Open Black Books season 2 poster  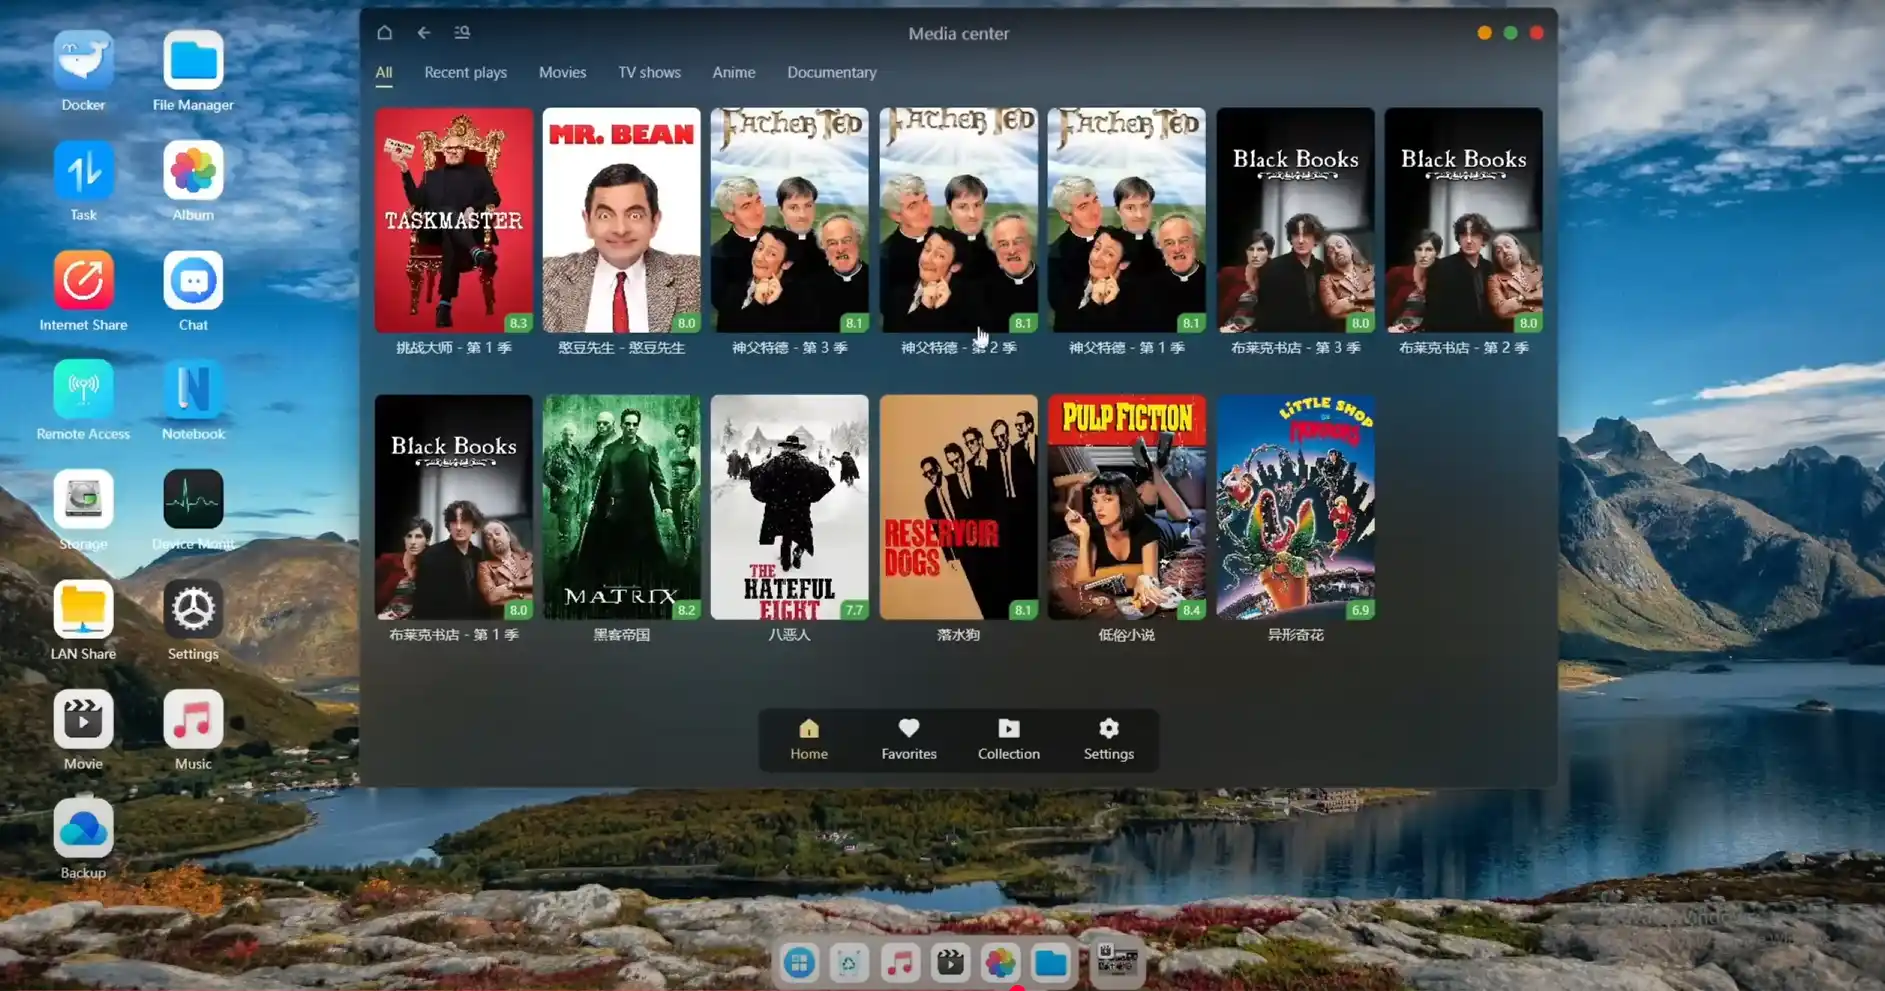tap(1463, 220)
